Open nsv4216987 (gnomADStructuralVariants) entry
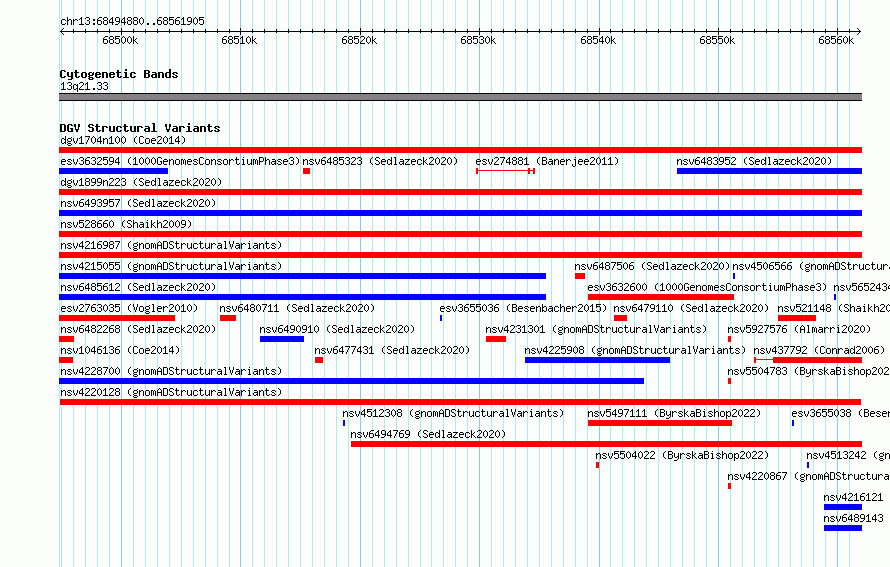Viewport: 890px width, 567px height. click(x=171, y=245)
